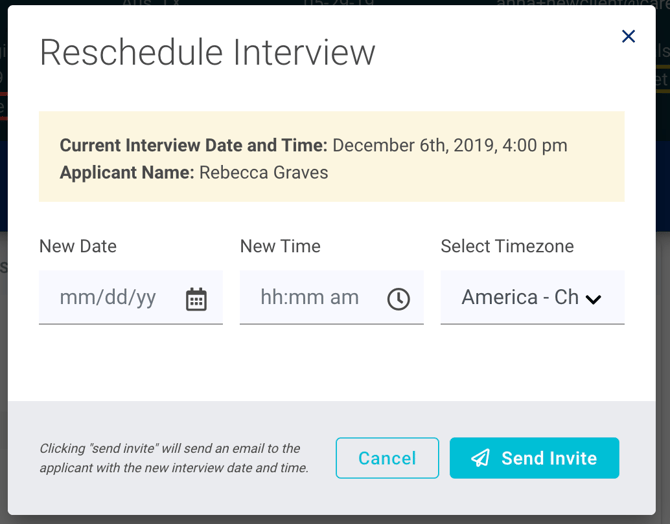This screenshot has height=524, width=670.
Task: Expand the timezone chevron arrow
Action: (x=594, y=300)
